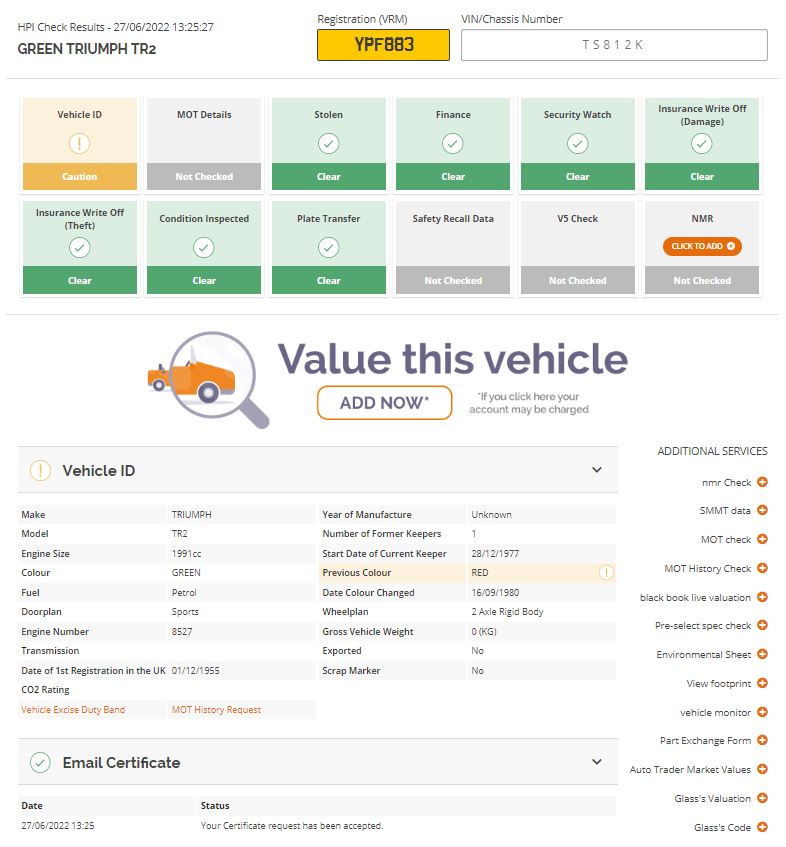786x847 pixels.
Task: Click Security Watch checkmark icon
Action: (x=577, y=143)
